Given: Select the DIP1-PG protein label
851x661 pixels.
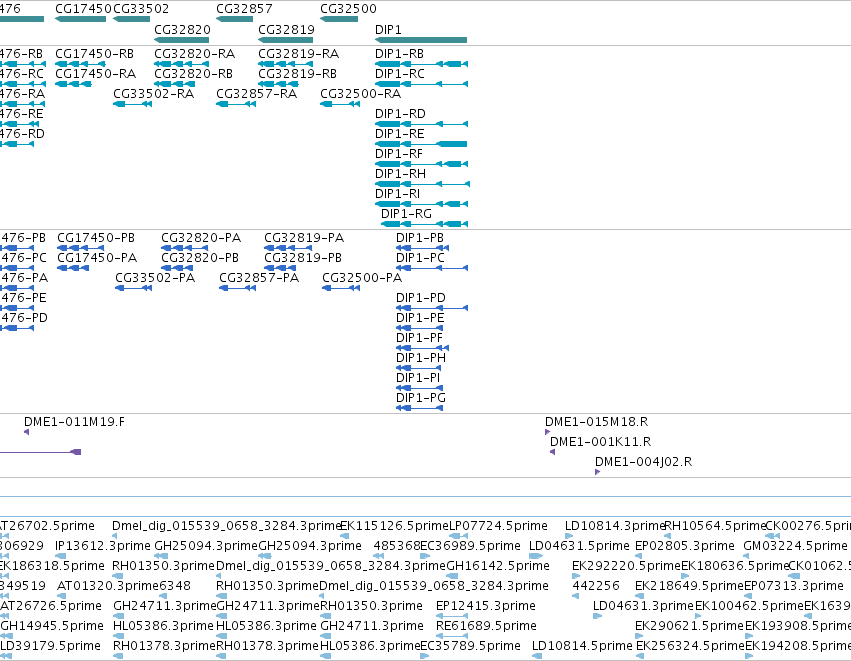Looking at the screenshot, I should pyautogui.click(x=421, y=399).
